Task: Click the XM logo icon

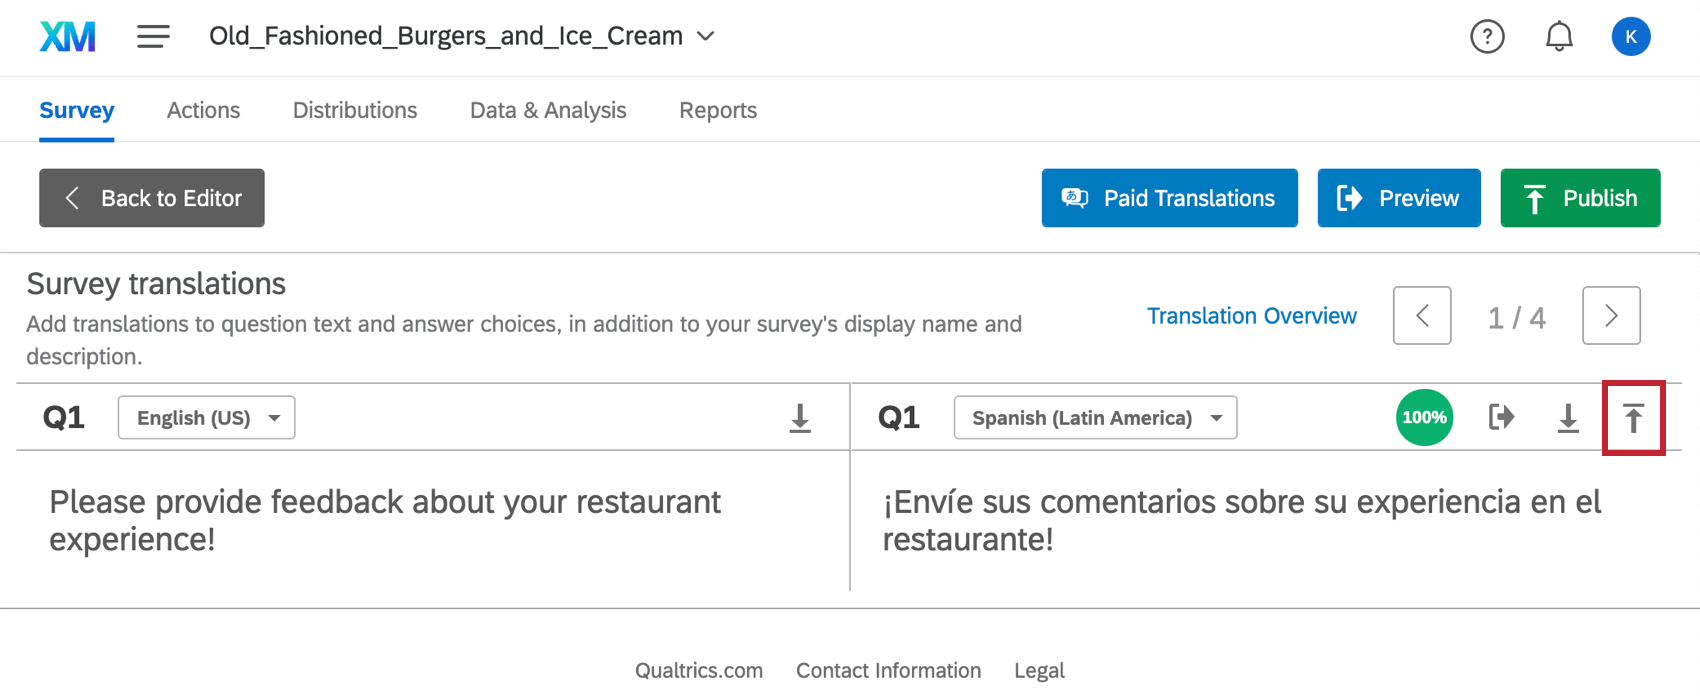Action: click(67, 37)
